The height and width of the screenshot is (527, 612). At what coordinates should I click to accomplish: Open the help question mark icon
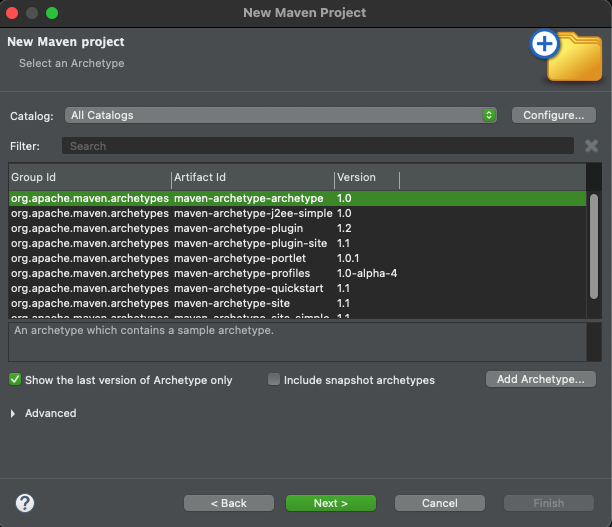point(25,503)
